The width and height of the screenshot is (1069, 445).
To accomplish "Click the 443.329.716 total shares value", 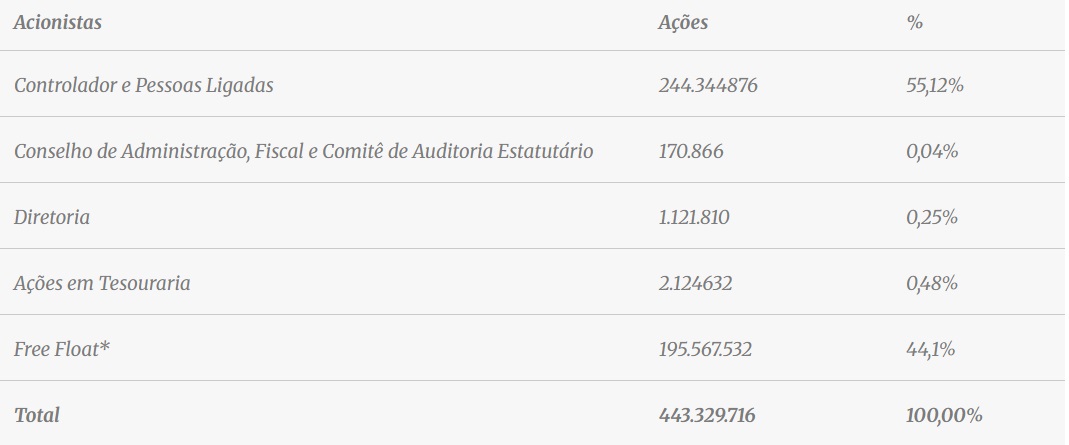I will tap(707, 415).
